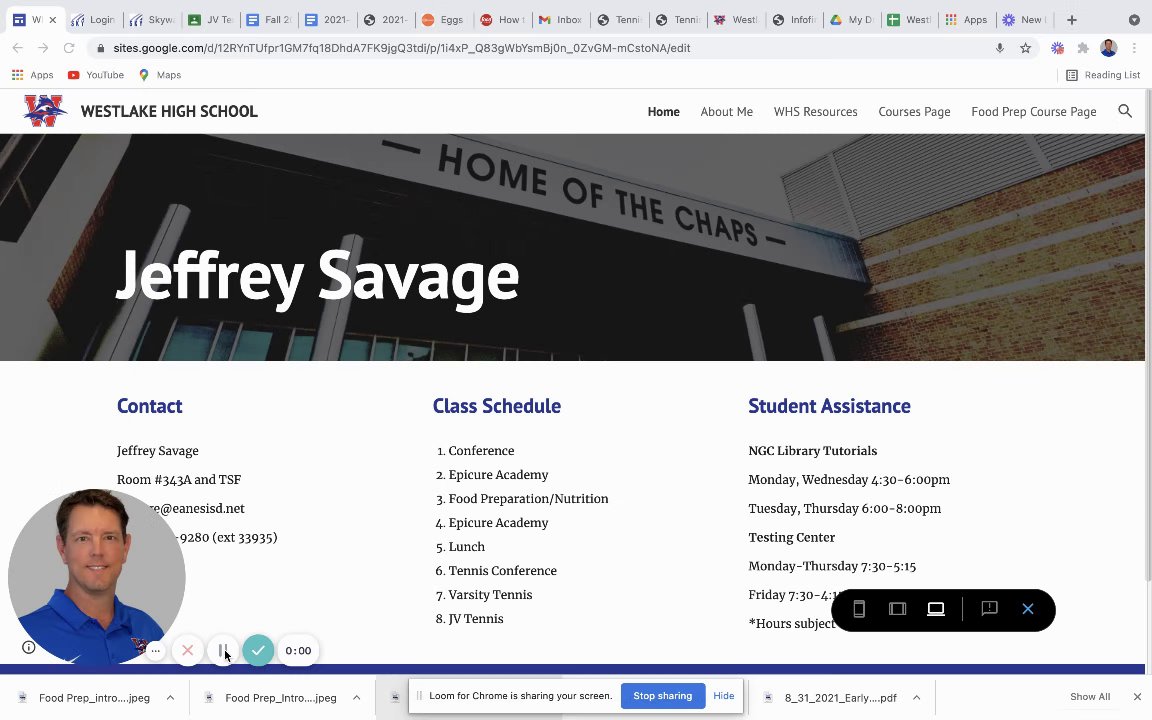Go to the Home page nav item
Image resolution: width=1152 pixels, height=720 pixels.
[x=663, y=112]
